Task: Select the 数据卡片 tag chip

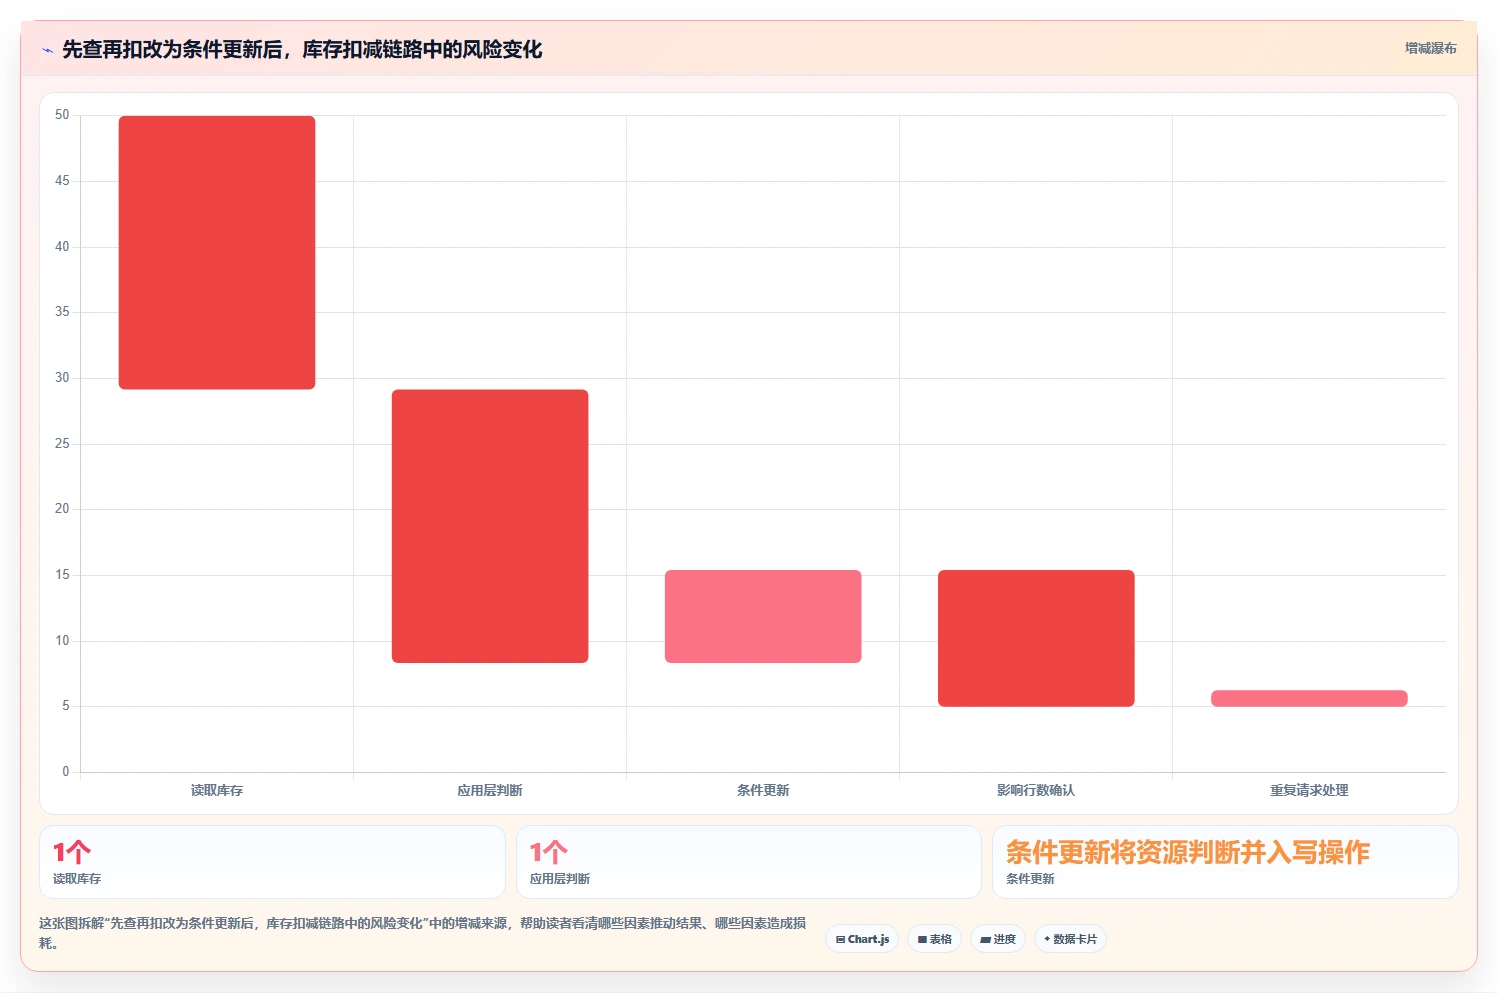Action: click(1070, 939)
